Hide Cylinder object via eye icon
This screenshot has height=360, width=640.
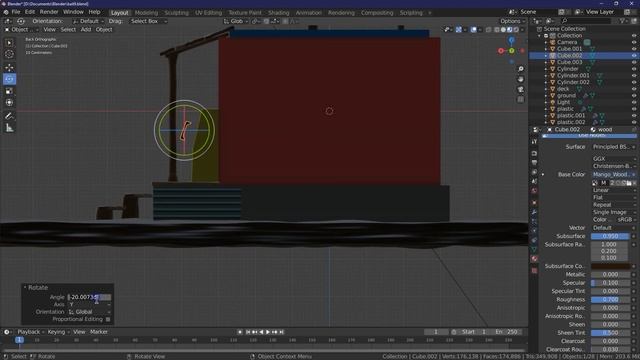pos(634,69)
